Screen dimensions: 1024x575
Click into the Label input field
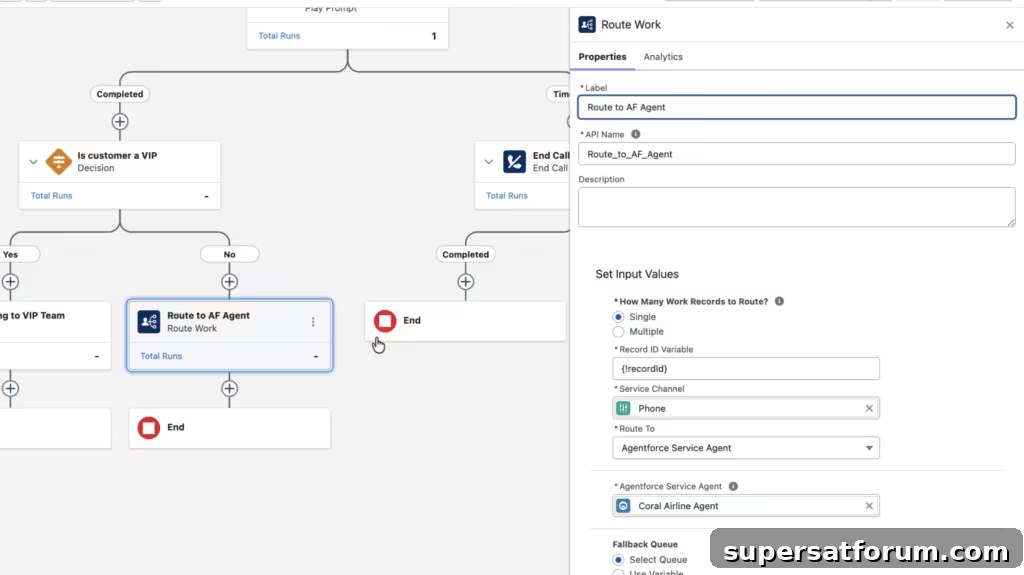(x=797, y=107)
